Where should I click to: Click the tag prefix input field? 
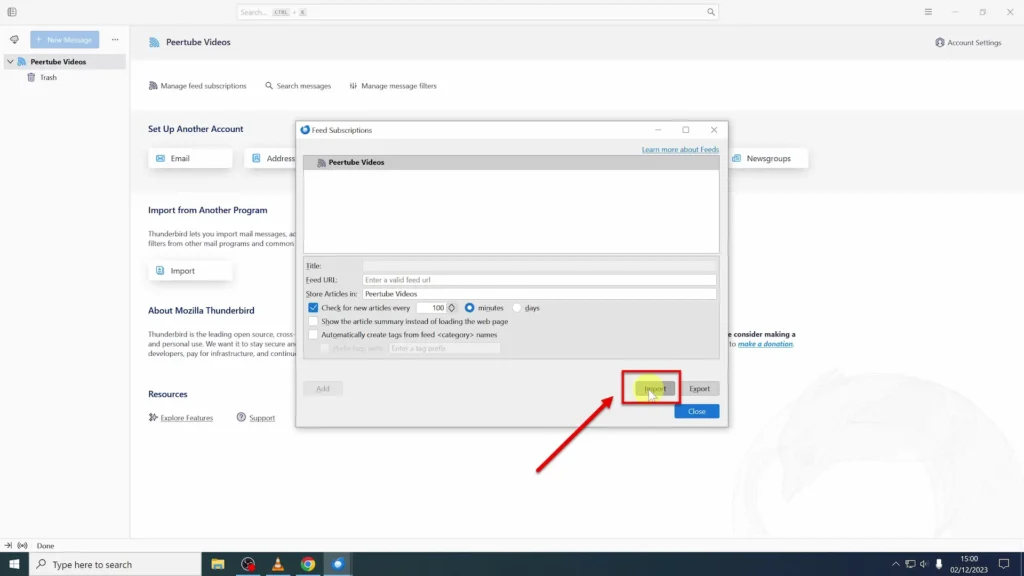click(x=444, y=348)
